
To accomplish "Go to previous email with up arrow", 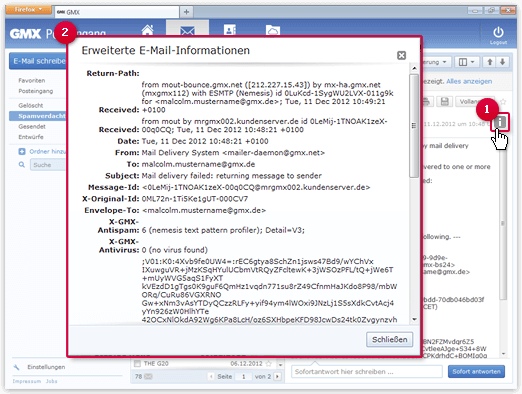I will click(490, 62).
